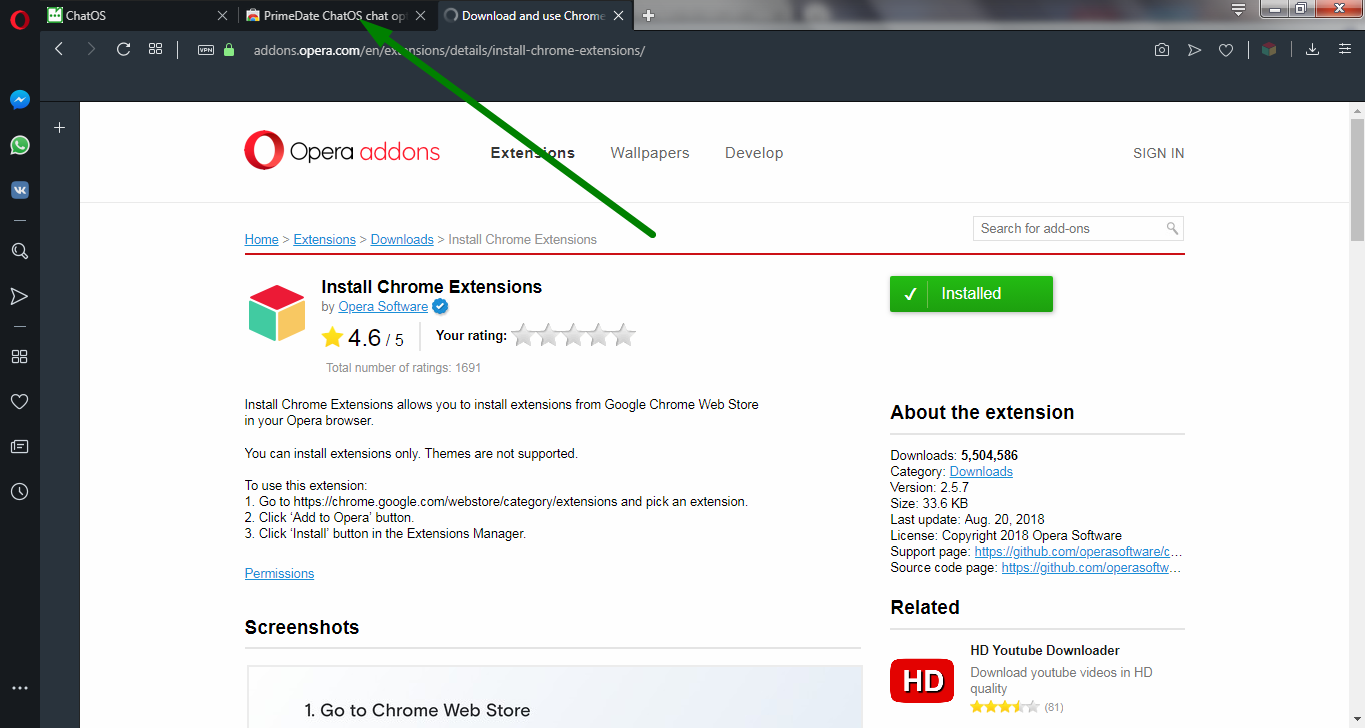Open the tab menu icon in title bar

pos(1238,10)
